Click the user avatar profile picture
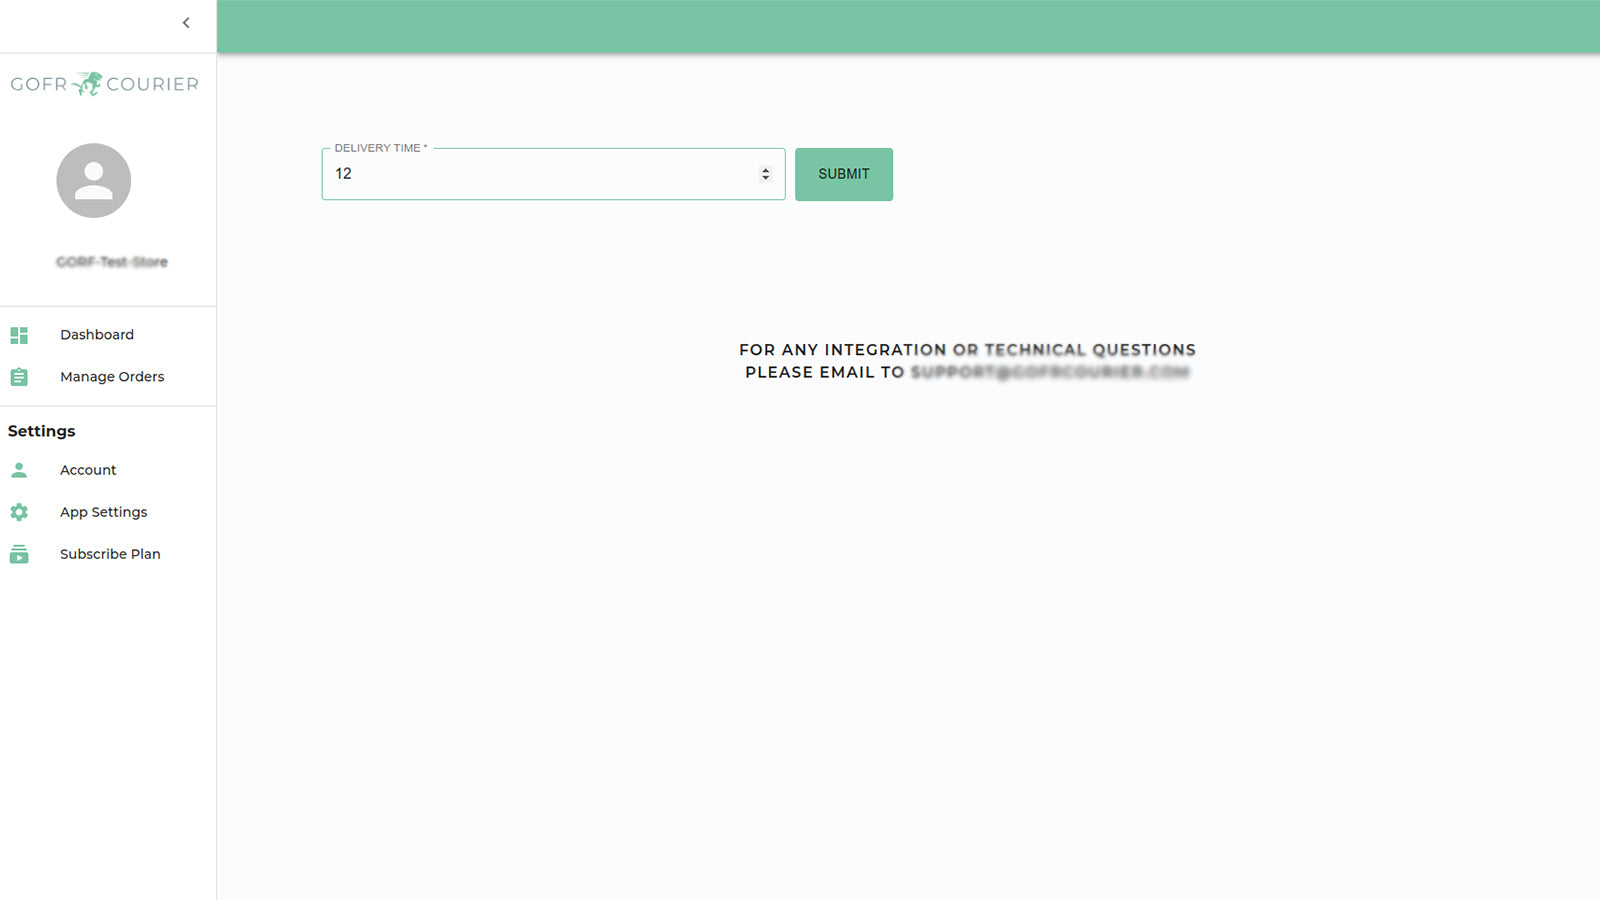The height and width of the screenshot is (900, 1600). pyautogui.click(x=94, y=180)
